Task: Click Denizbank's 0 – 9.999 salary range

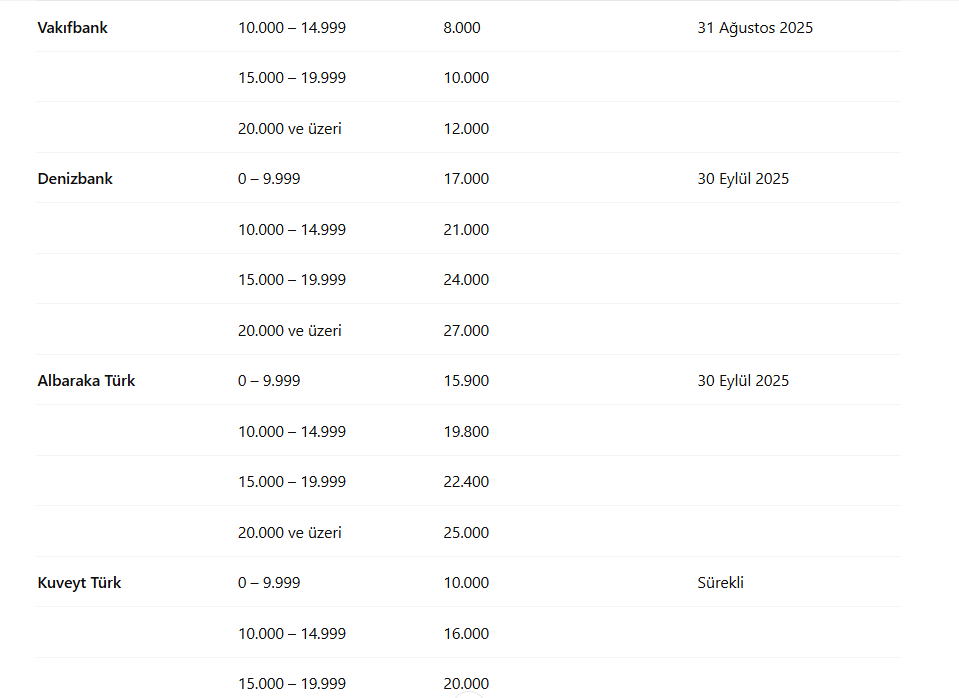Action: (269, 179)
